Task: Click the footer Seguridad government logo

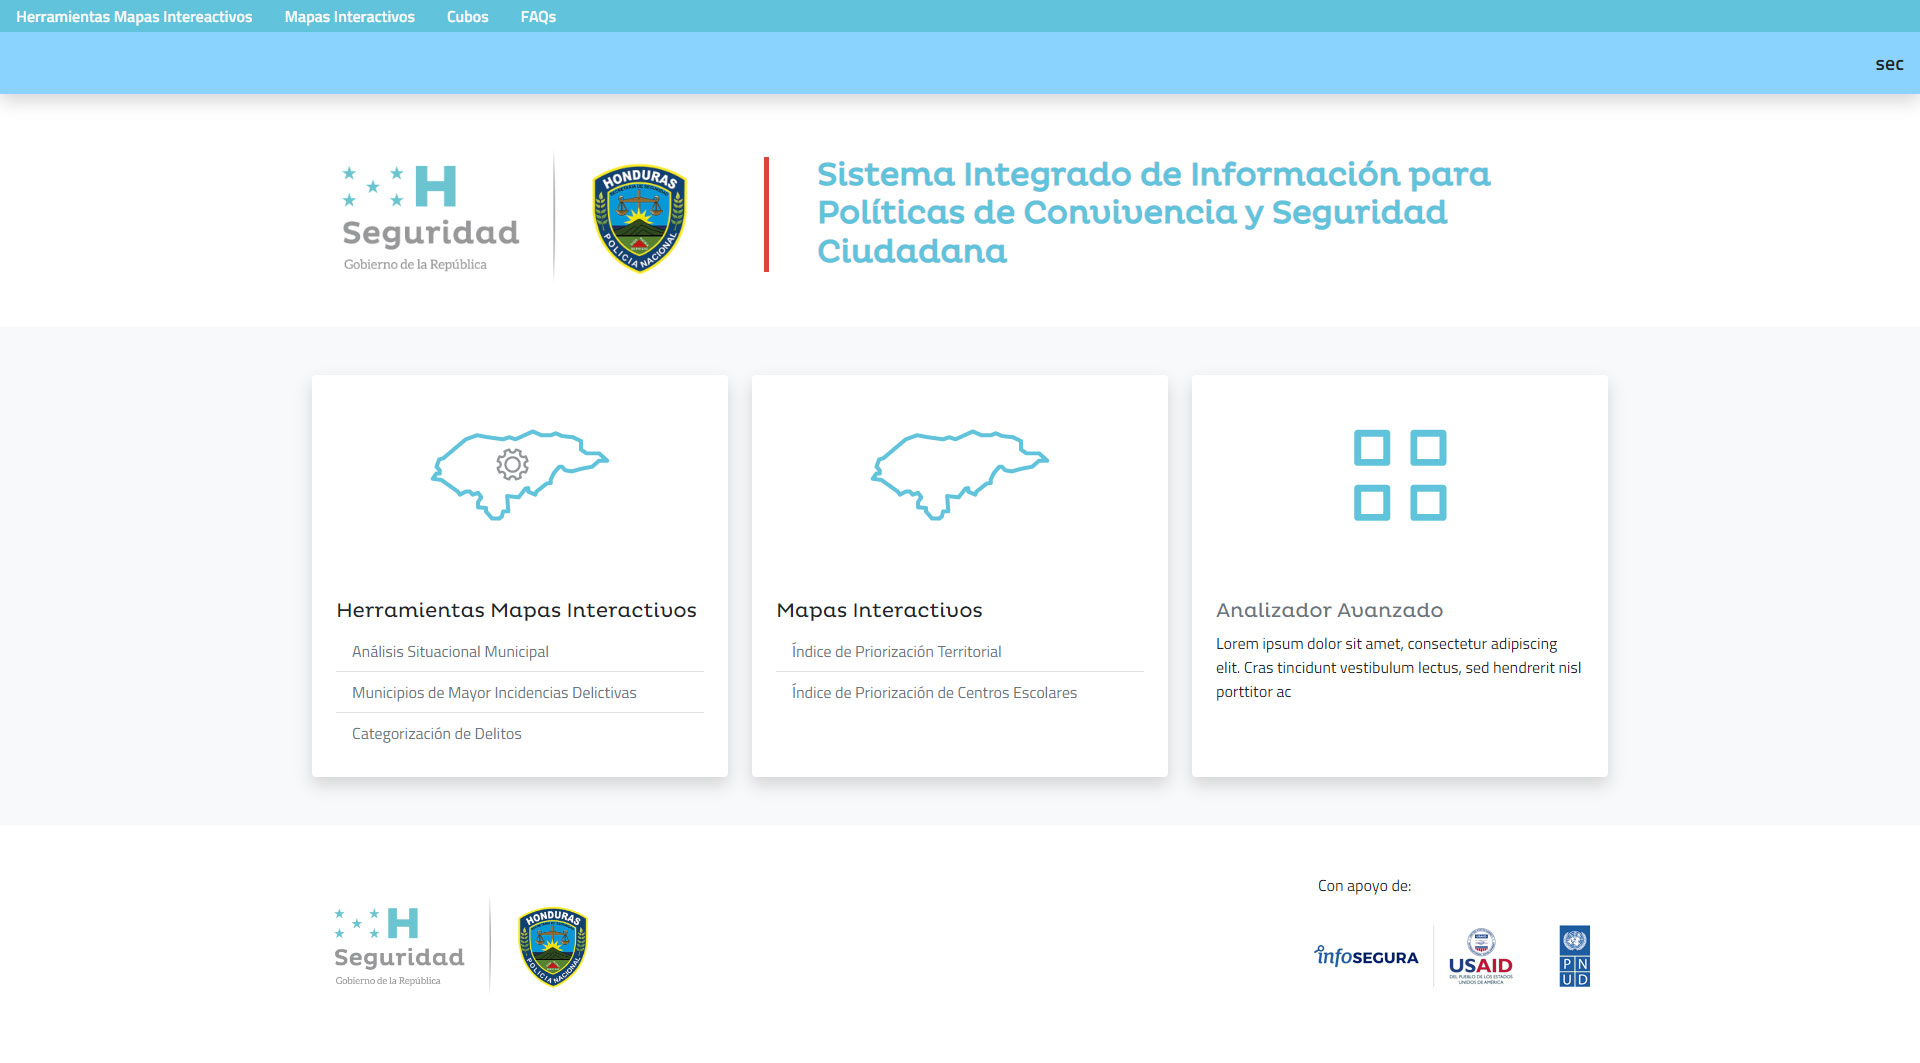Action: coord(399,946)
